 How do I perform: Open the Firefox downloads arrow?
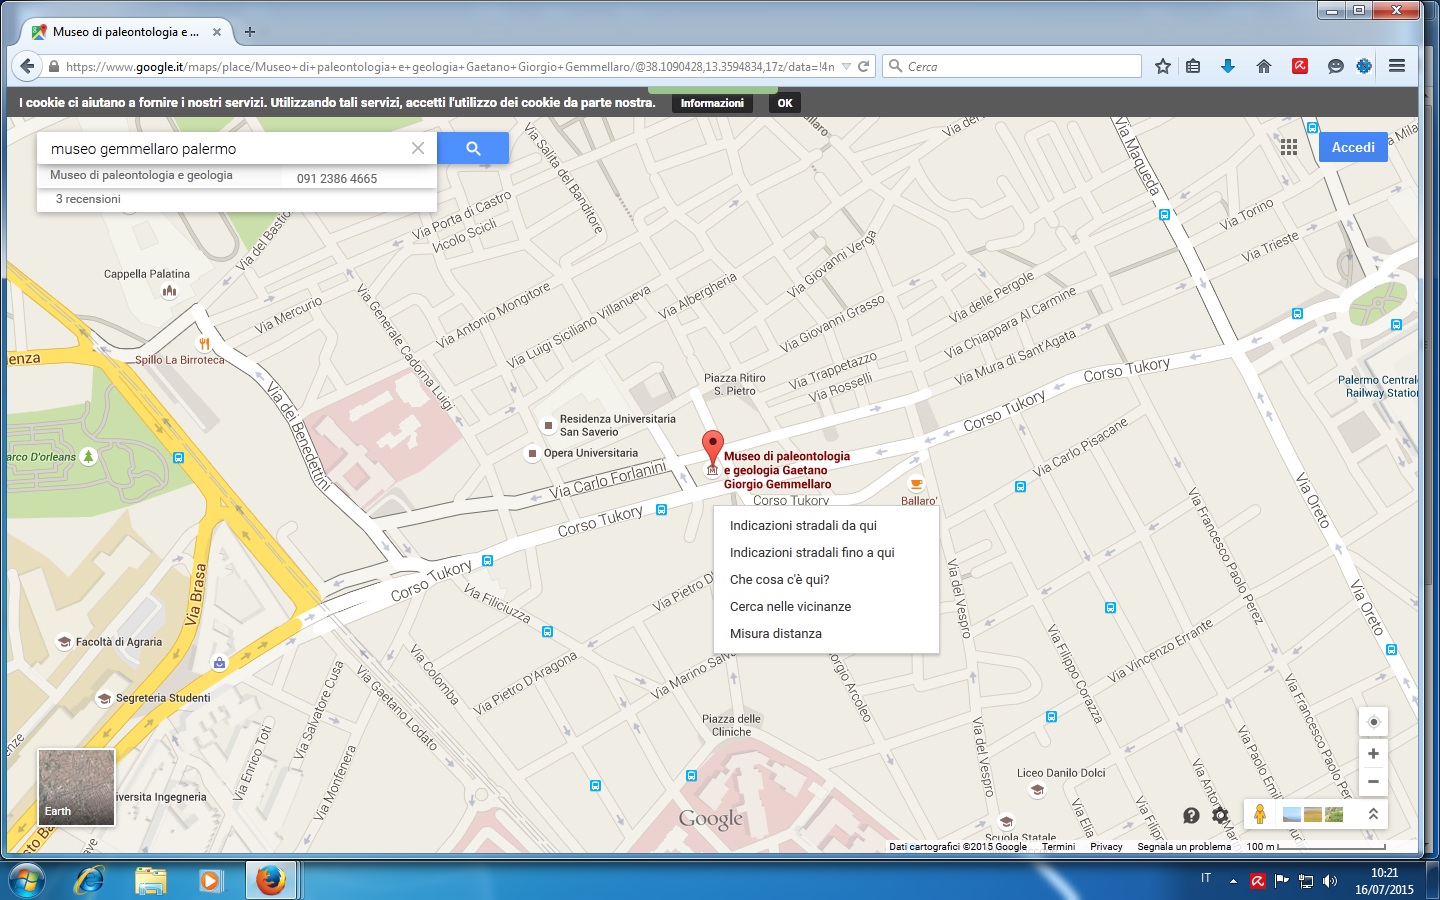tap(1228, 66)
